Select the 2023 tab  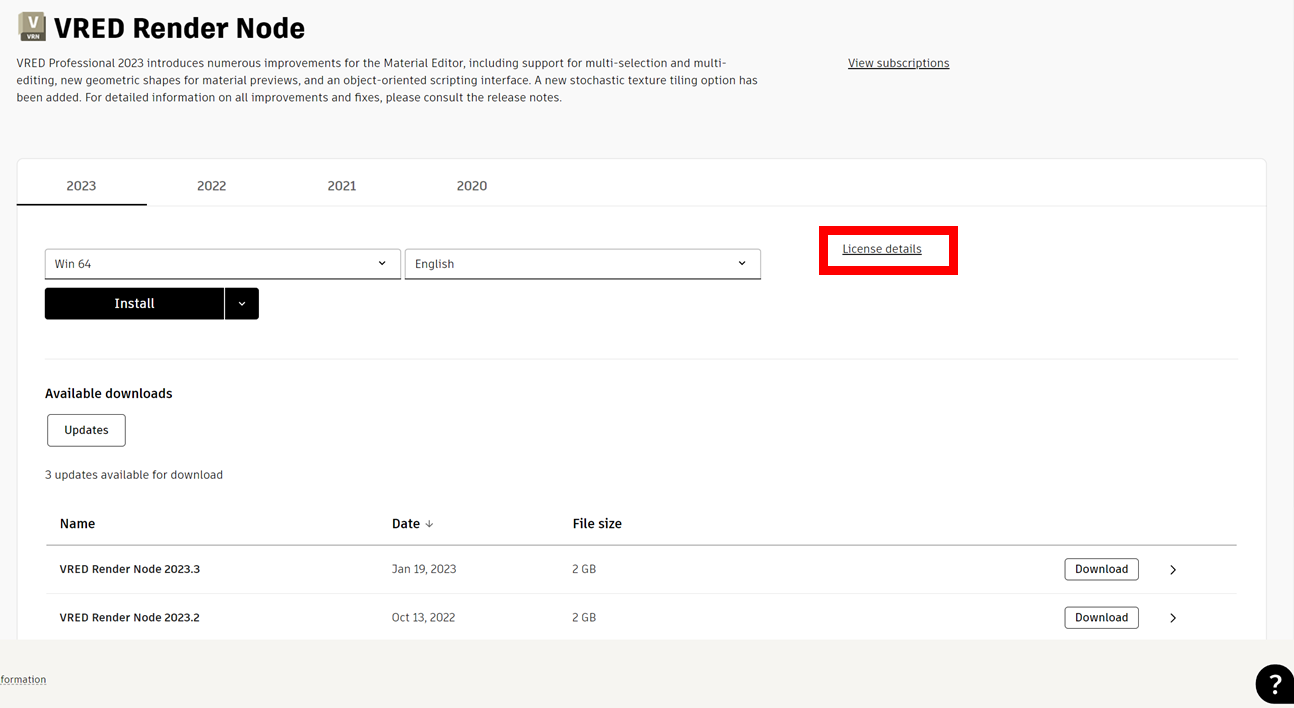point(81,186)
